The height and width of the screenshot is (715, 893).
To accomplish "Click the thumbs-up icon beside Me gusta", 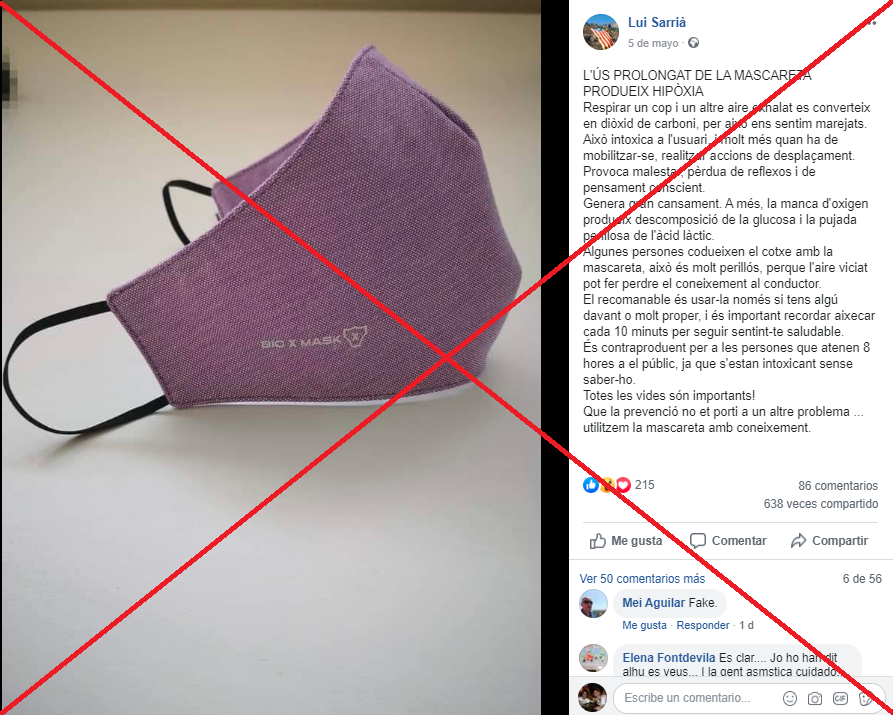I will point(597,541).
